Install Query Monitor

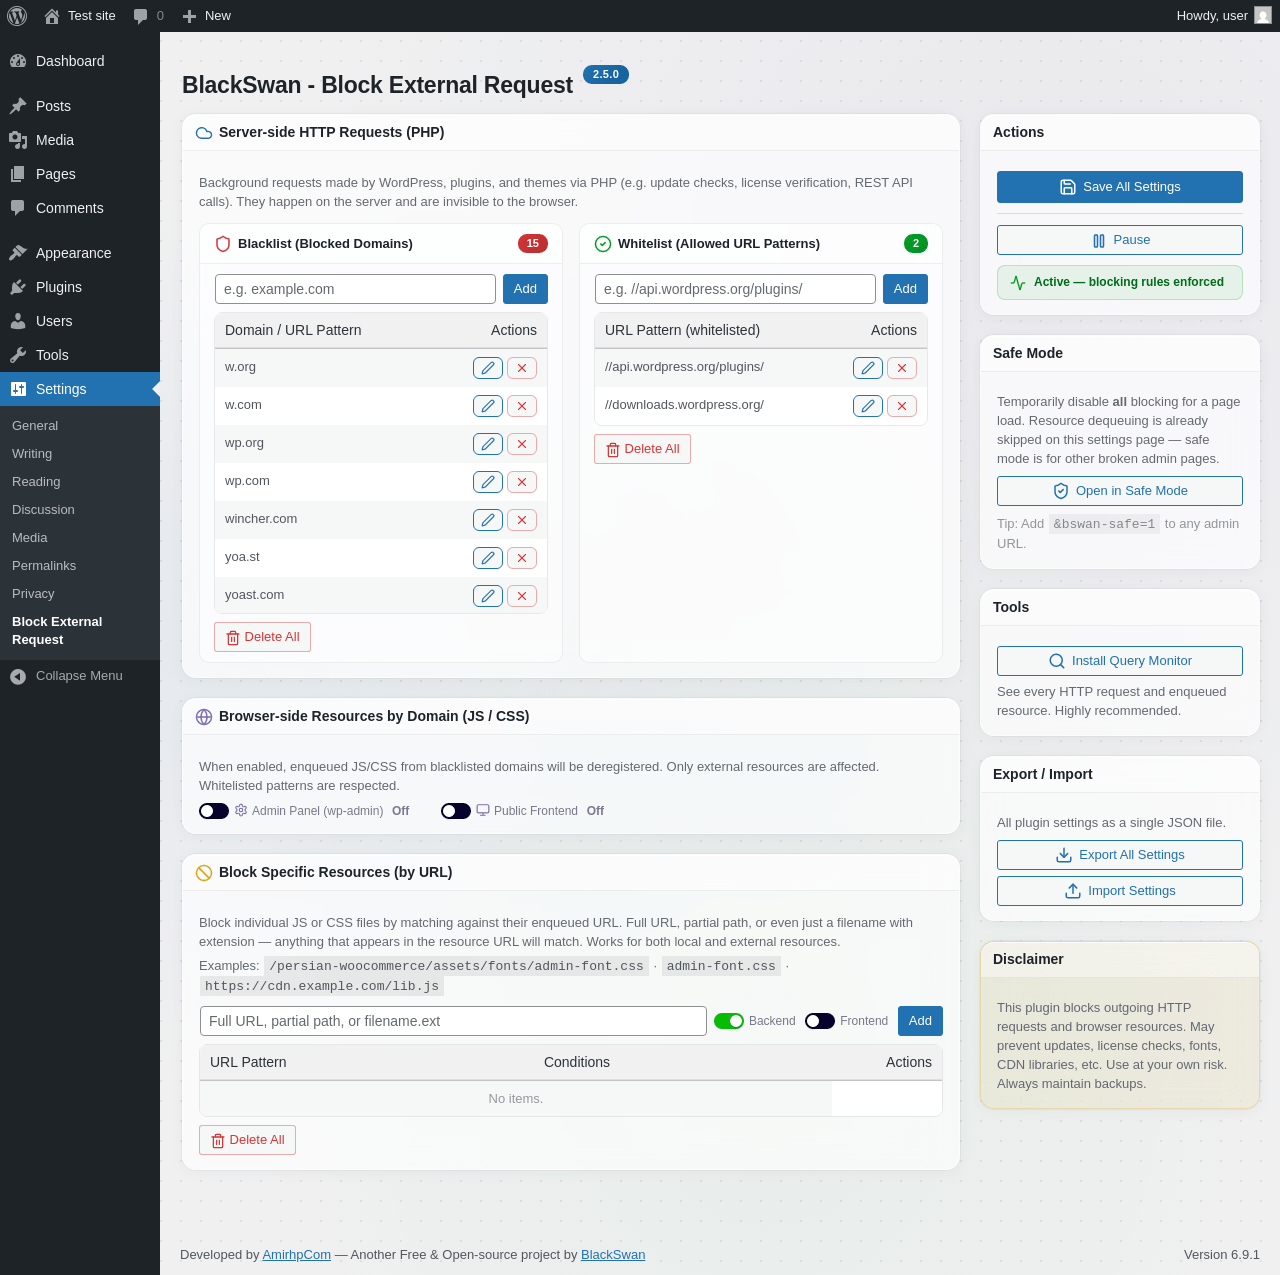point(1120,661)
